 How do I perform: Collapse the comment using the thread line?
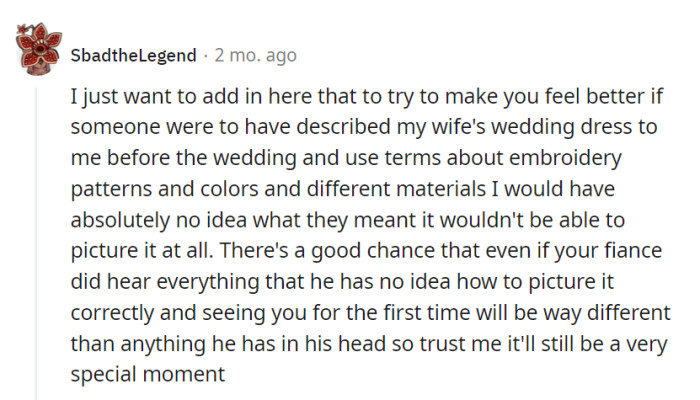[37, 240]
